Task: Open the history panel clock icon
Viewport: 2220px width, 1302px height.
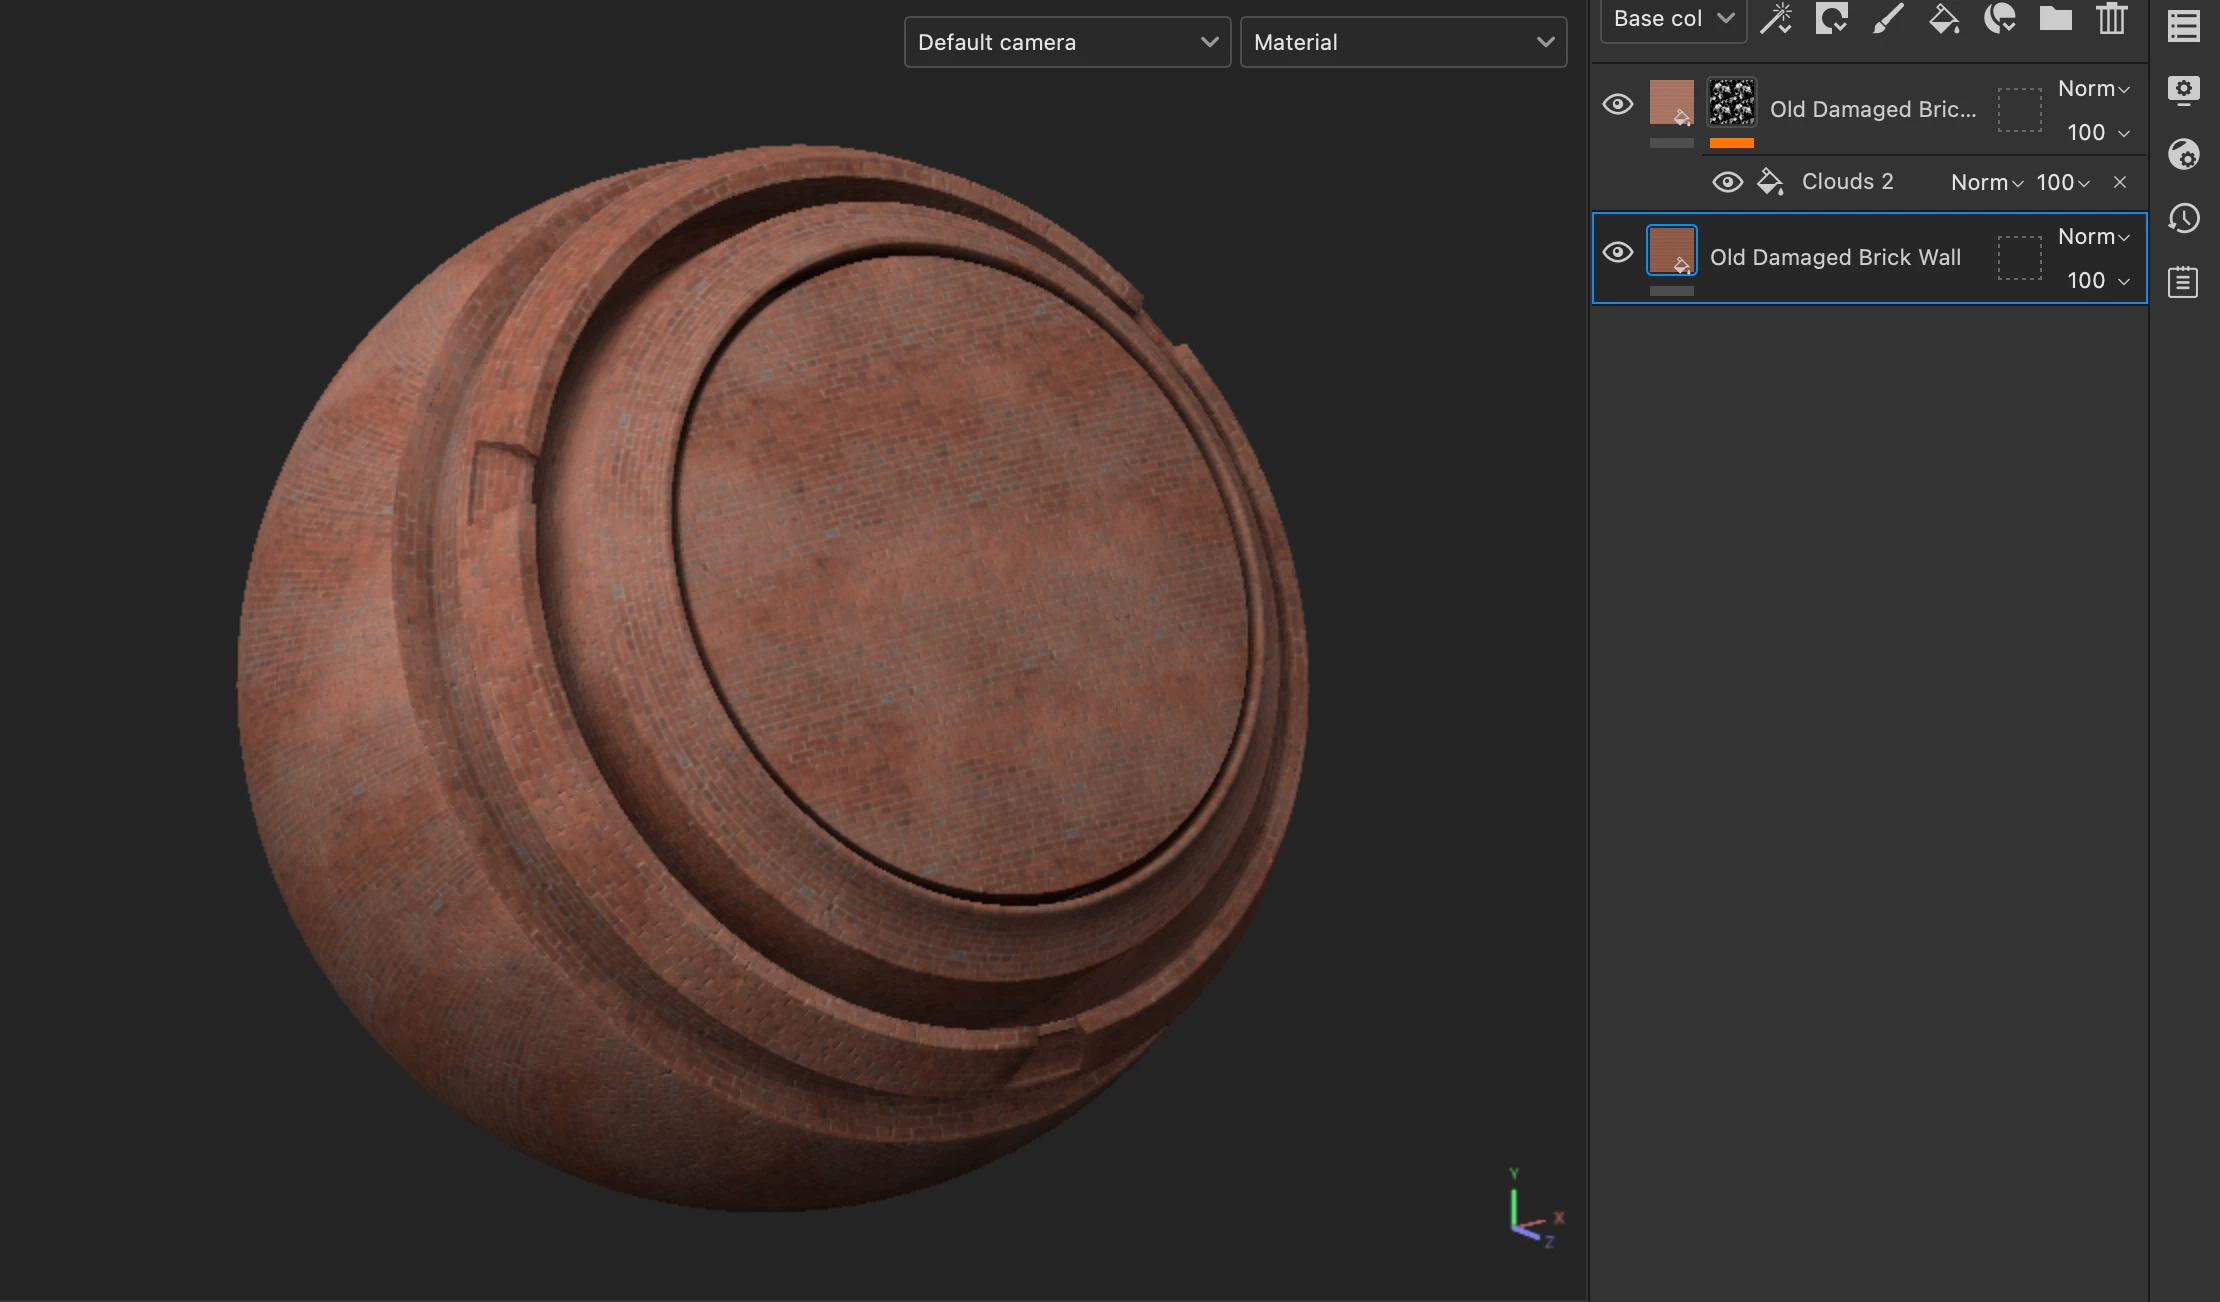Action: click(x=2183, y=218)
